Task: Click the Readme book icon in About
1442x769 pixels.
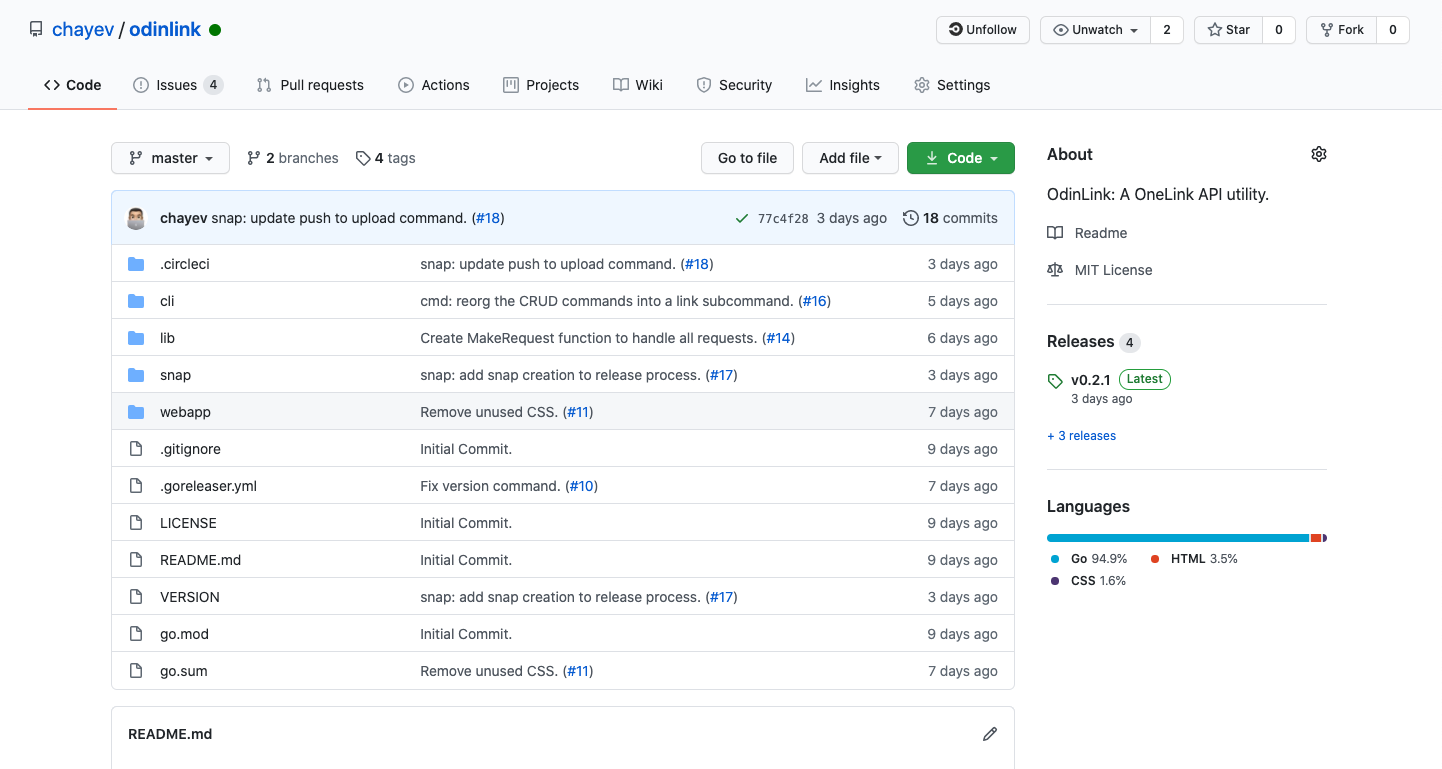Action: pyautogui.click(x=1055, y=233)
